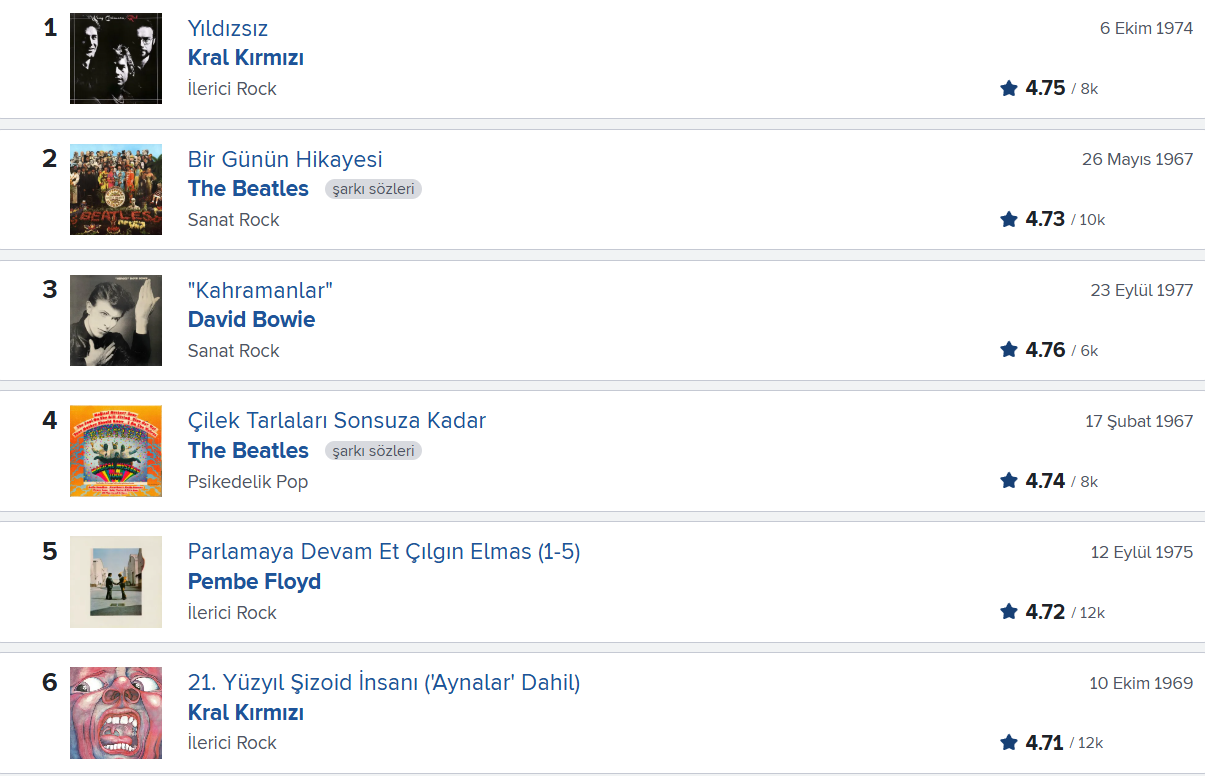Screen dimensions: 1205x776
Task: Open the Wish You Were Here cover thumbnail
Action: coord(116,583)
